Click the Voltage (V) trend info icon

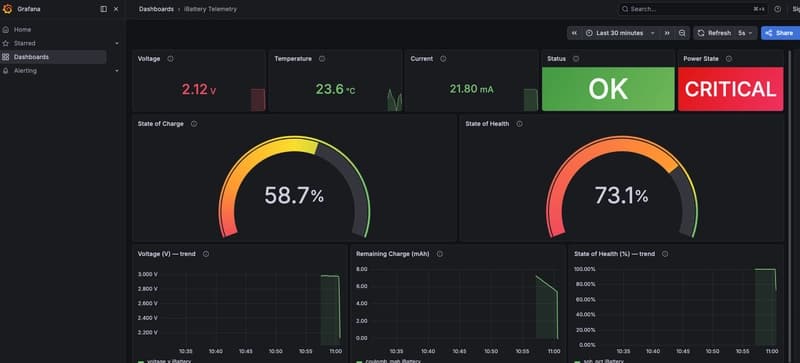[206, 254]
